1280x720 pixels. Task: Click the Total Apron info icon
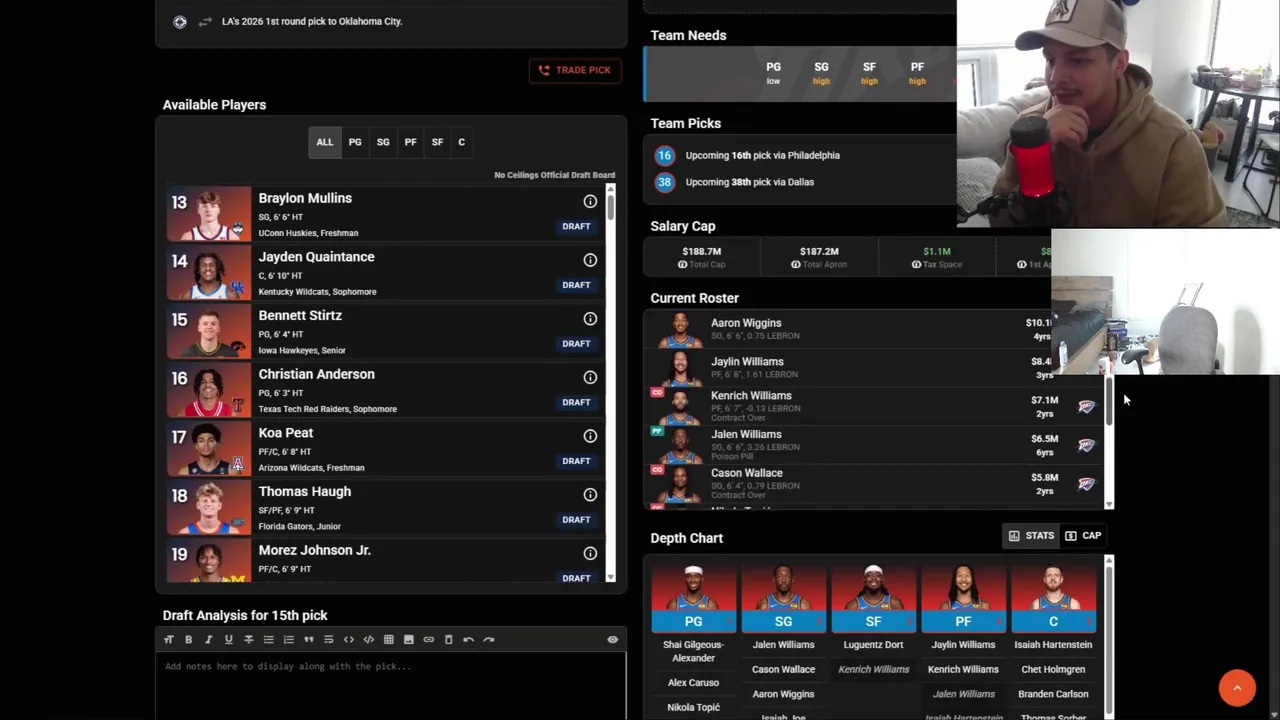[x=795, y=264]
